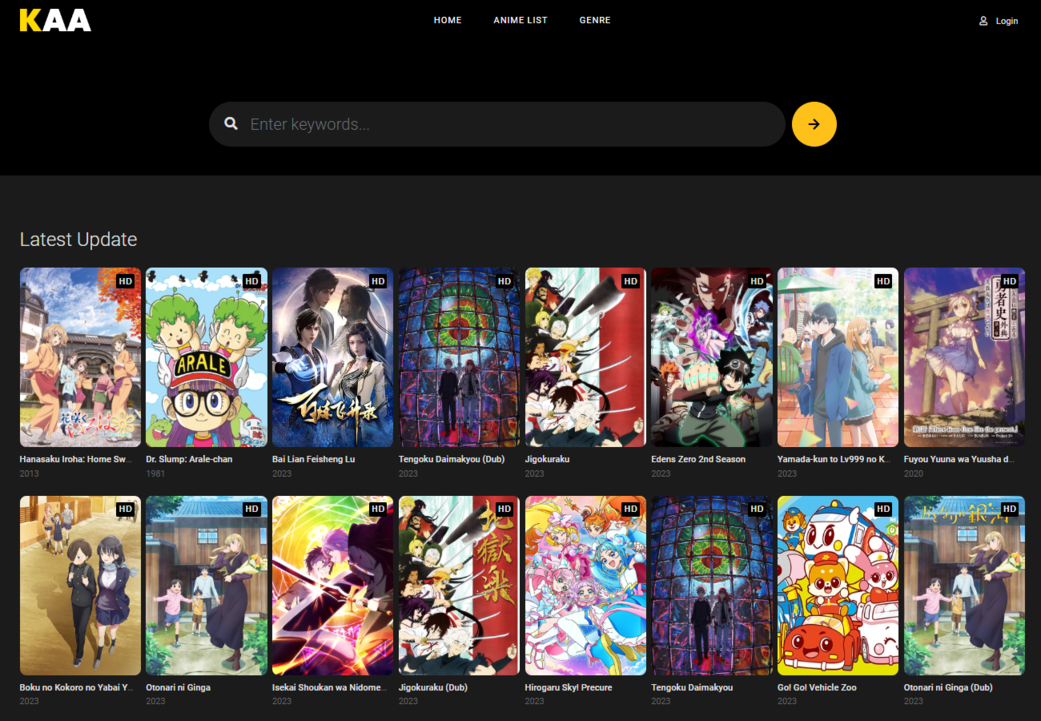Click the KAA logo
This screenshot has height=721, width=1041.
(x=55, y=20)
